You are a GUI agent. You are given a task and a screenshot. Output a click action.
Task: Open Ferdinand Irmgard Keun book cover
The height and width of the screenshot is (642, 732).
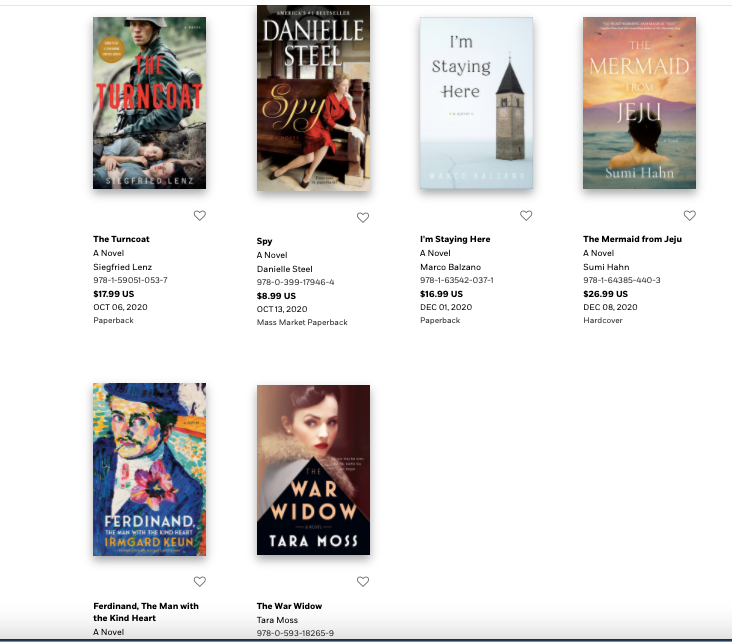pos(149,469)
